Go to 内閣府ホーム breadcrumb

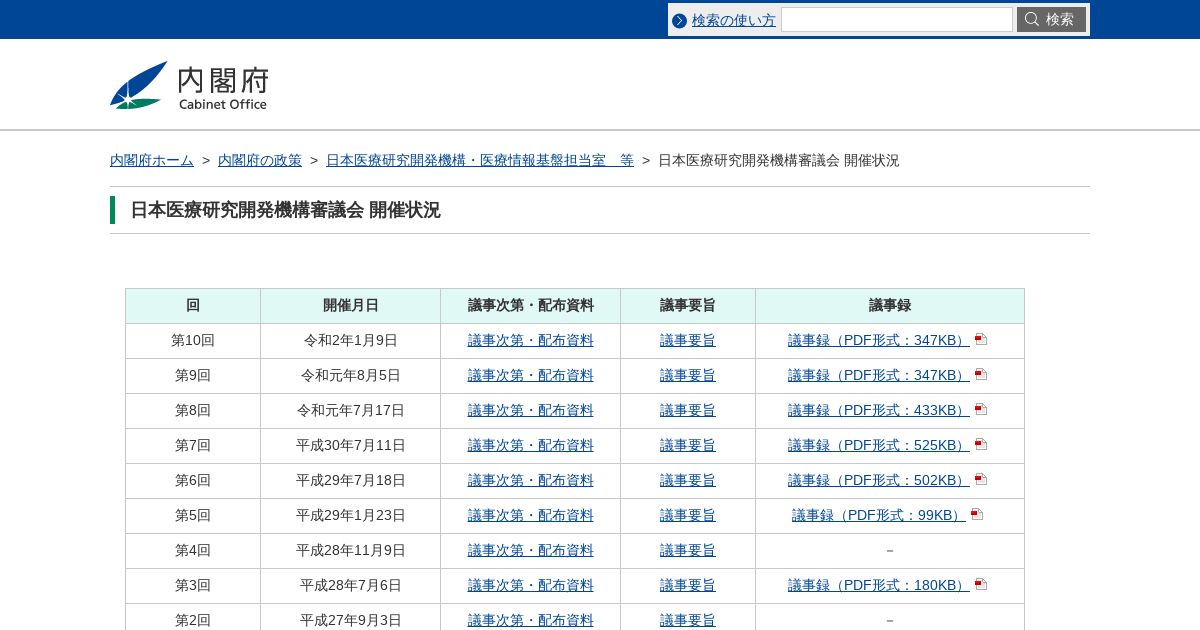[x=152, y=160]
